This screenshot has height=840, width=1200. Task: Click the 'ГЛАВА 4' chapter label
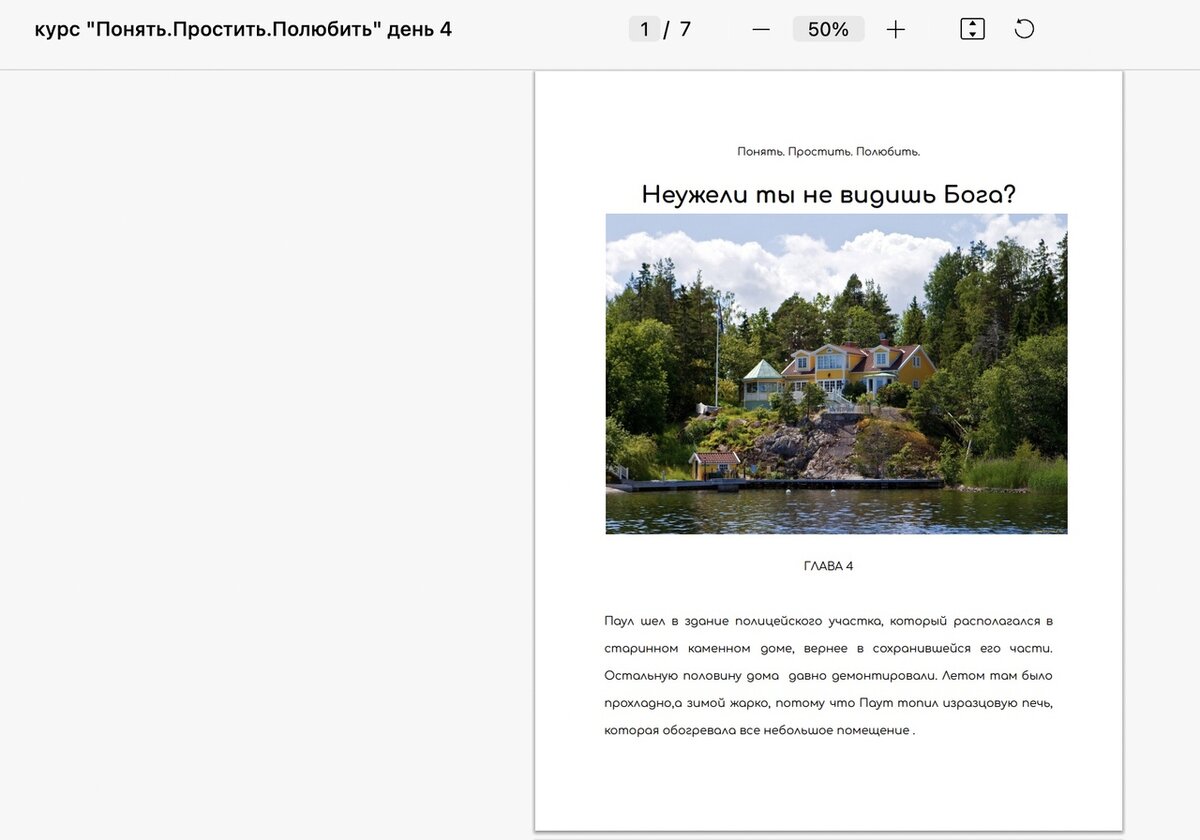point(828,566)
